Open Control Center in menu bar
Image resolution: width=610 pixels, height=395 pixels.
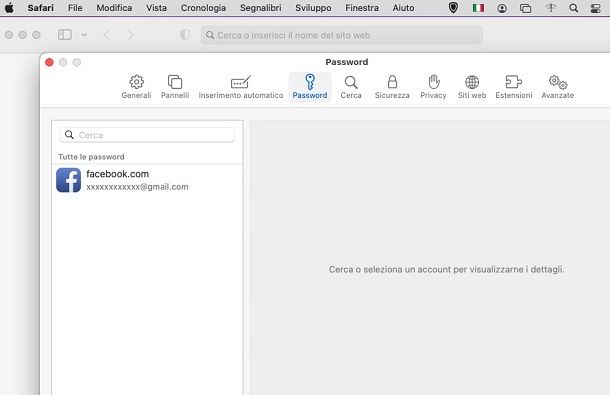(x=596, y=8)
